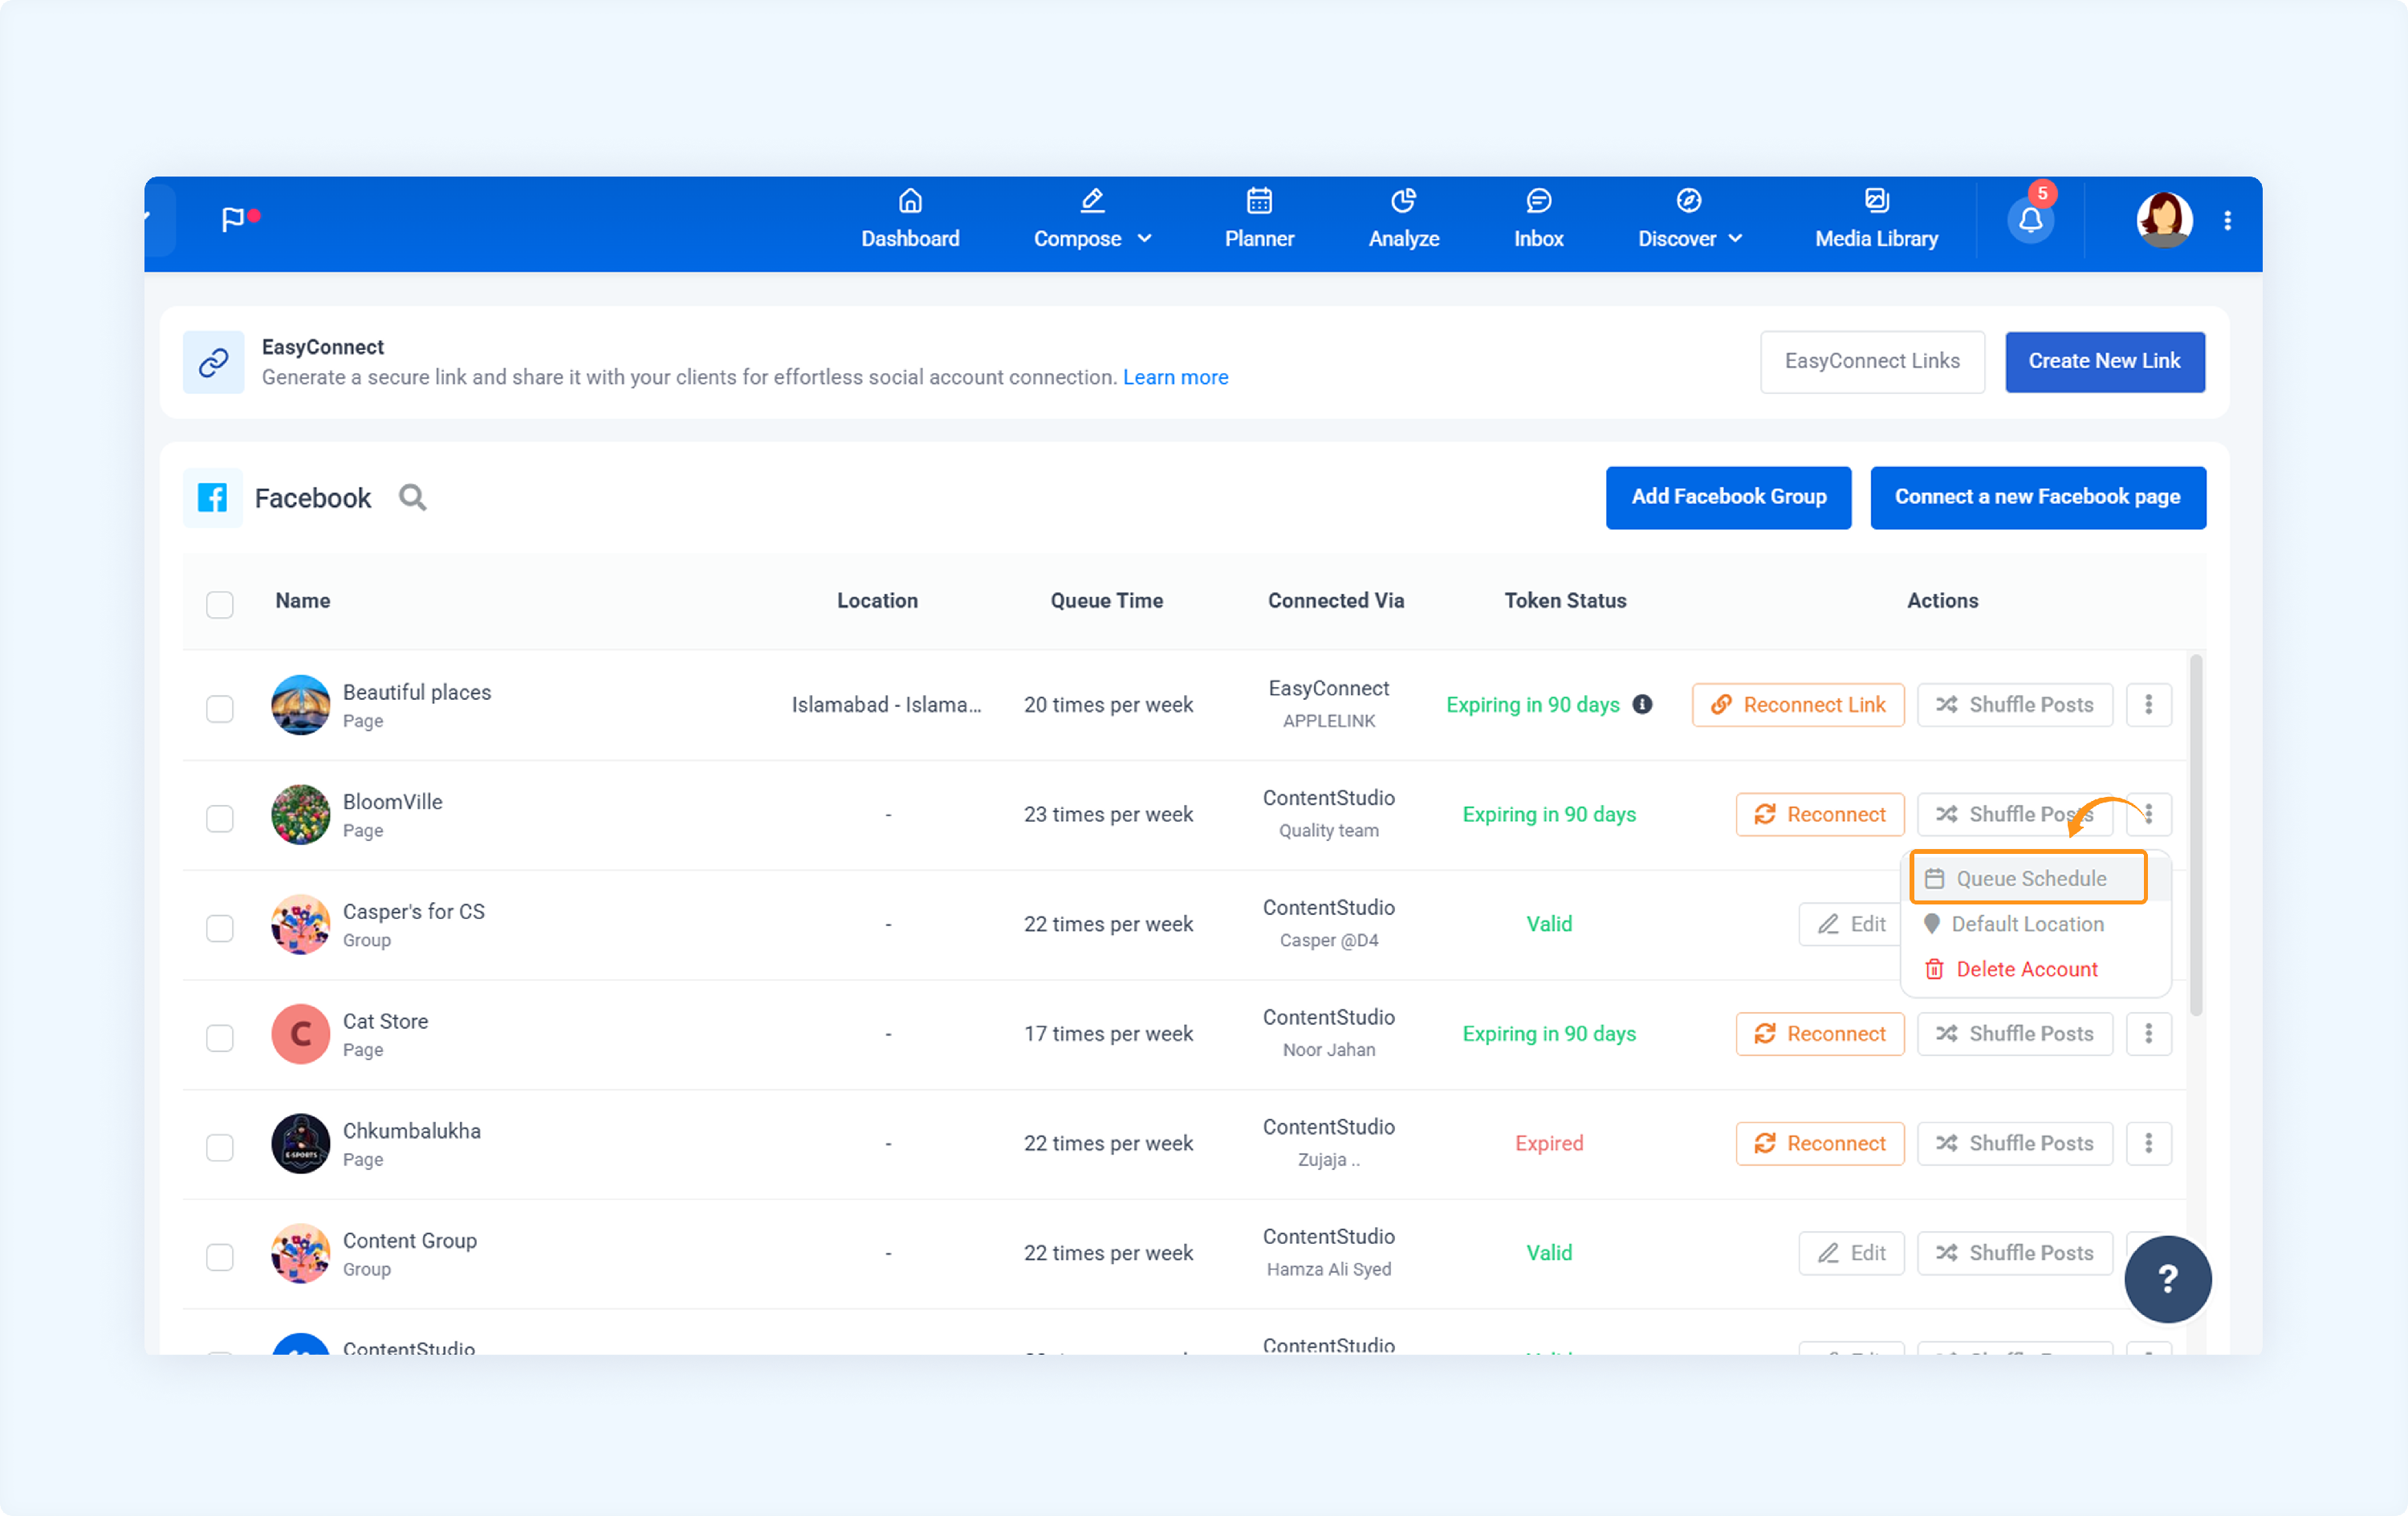Open the help question mark bubble

[x=2167, y=1279]
